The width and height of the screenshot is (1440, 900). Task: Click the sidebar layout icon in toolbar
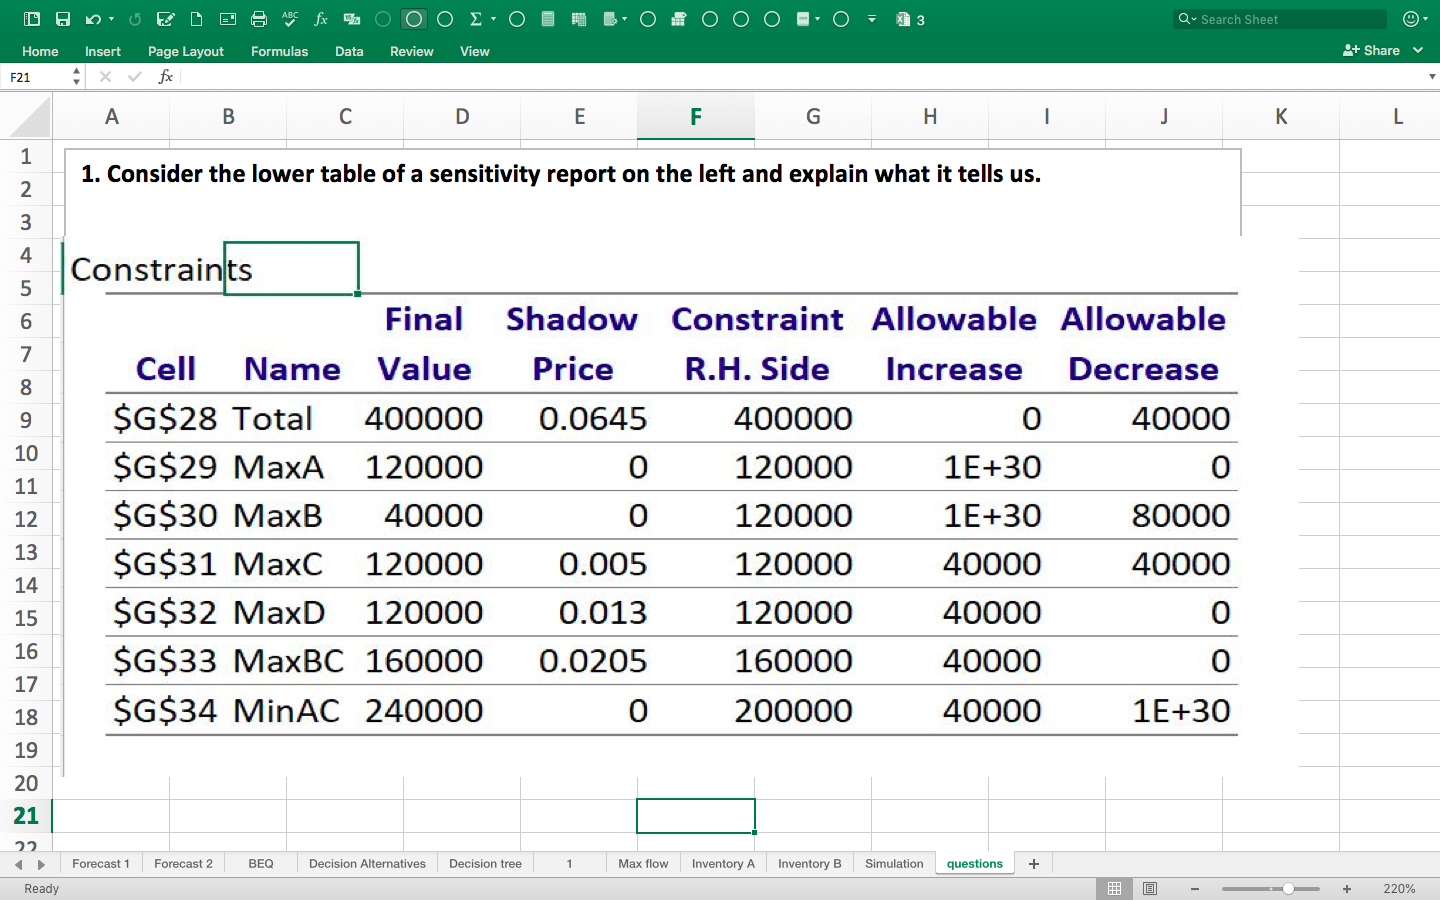[x=32, y=19]
